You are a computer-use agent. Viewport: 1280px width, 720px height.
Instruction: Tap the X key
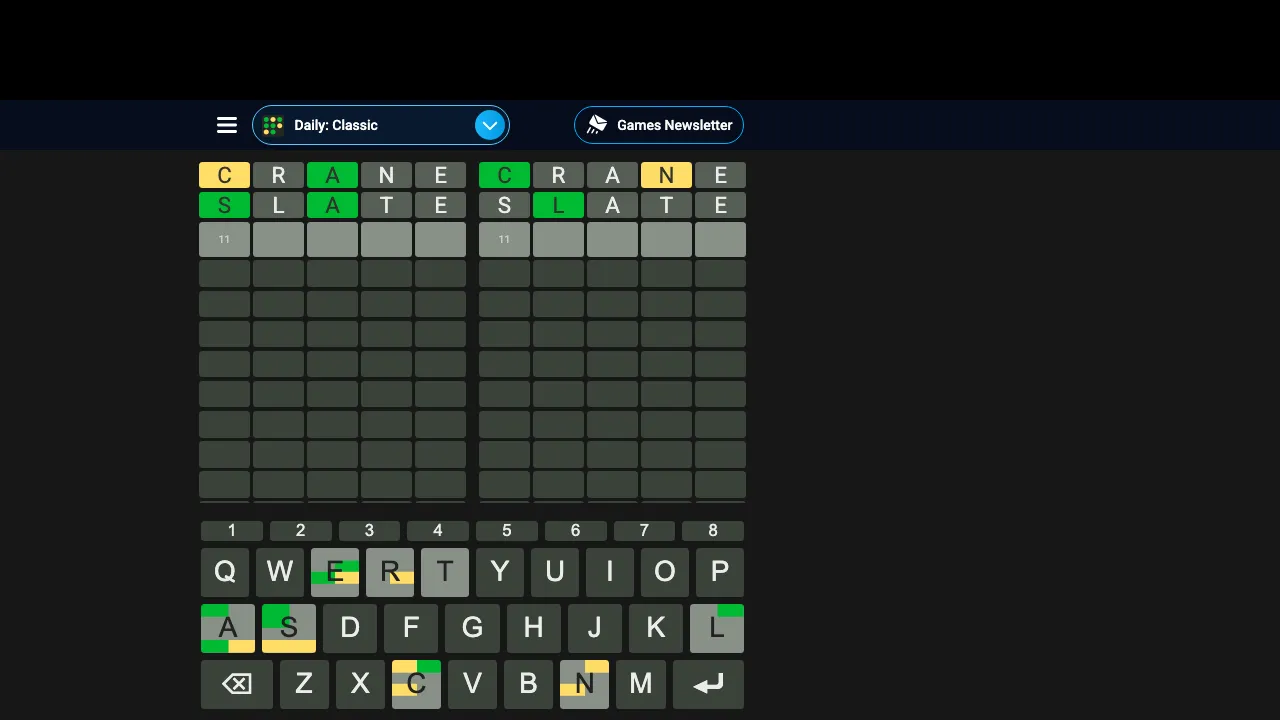pyautogui.click(x=360, y=684)
